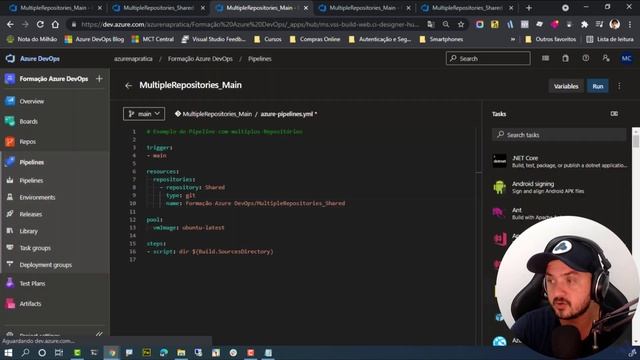
Task: Open Overview in the sidebar
Action: [x=31, y=101]
